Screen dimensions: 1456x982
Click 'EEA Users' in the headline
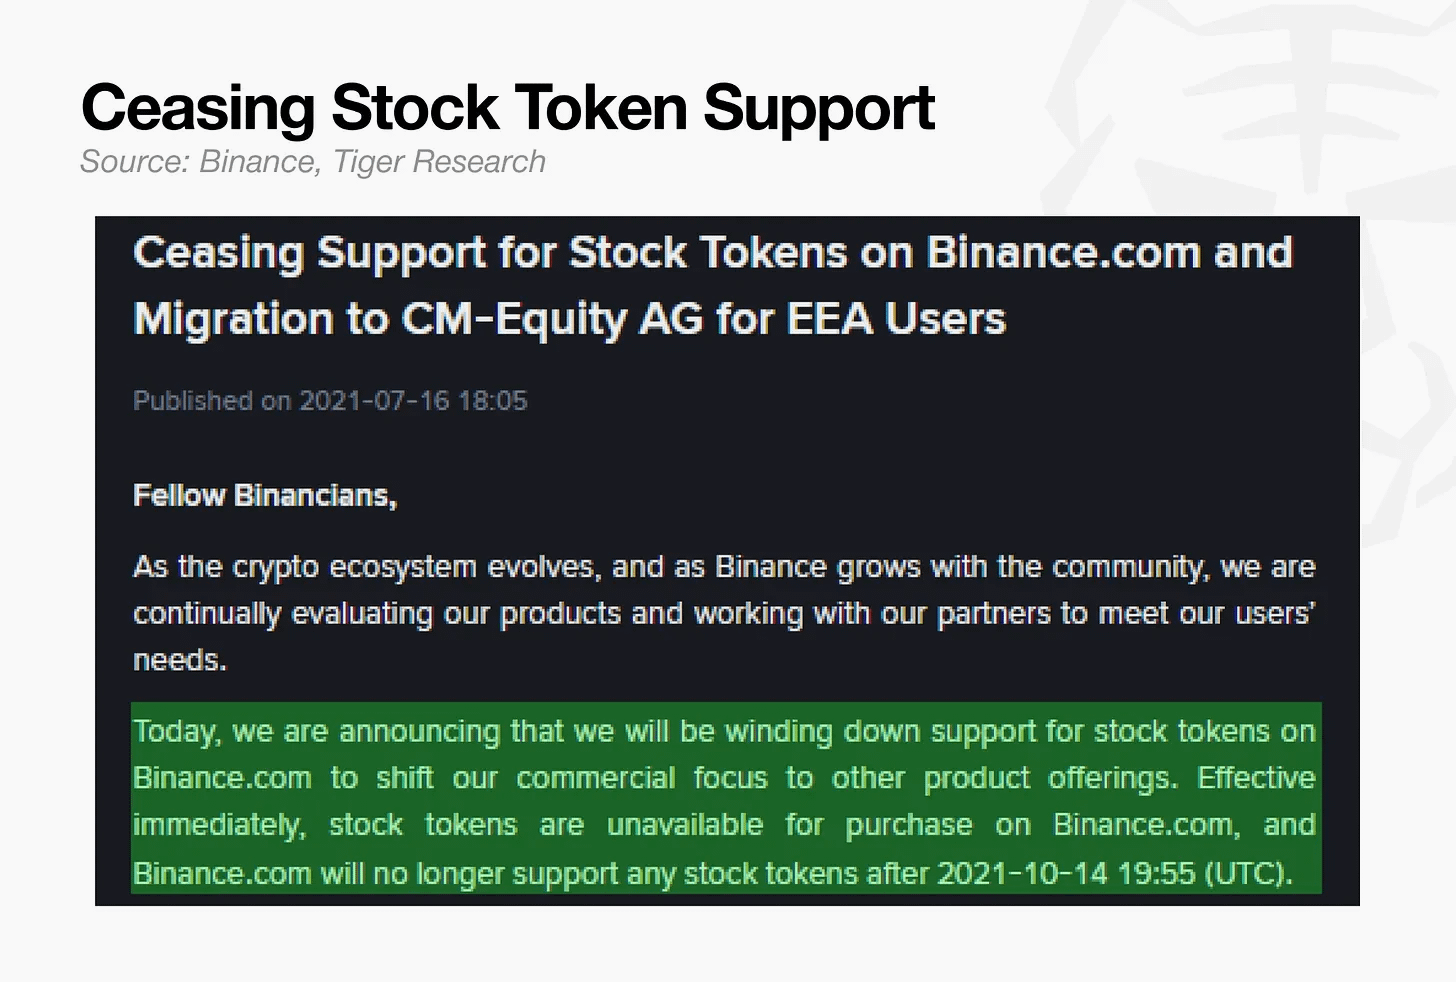[896, 319]
